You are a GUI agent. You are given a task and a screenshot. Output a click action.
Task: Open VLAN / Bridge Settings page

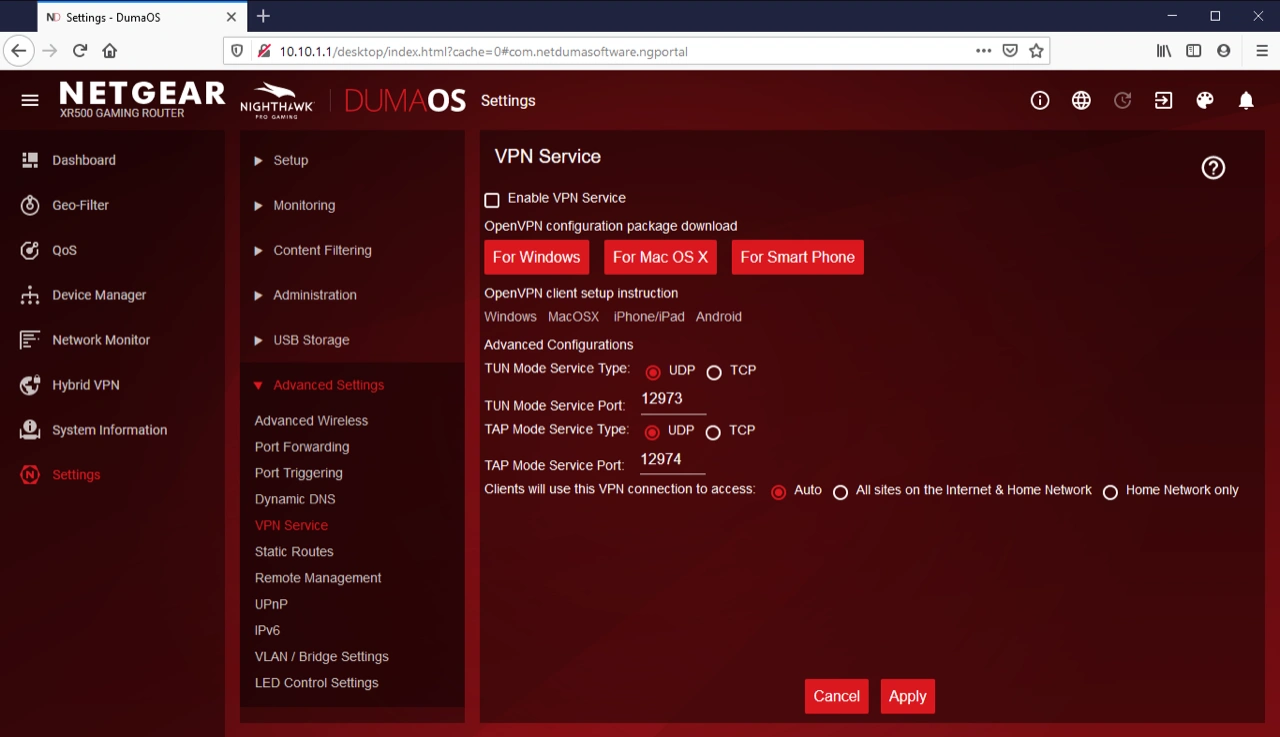[321, 656]
